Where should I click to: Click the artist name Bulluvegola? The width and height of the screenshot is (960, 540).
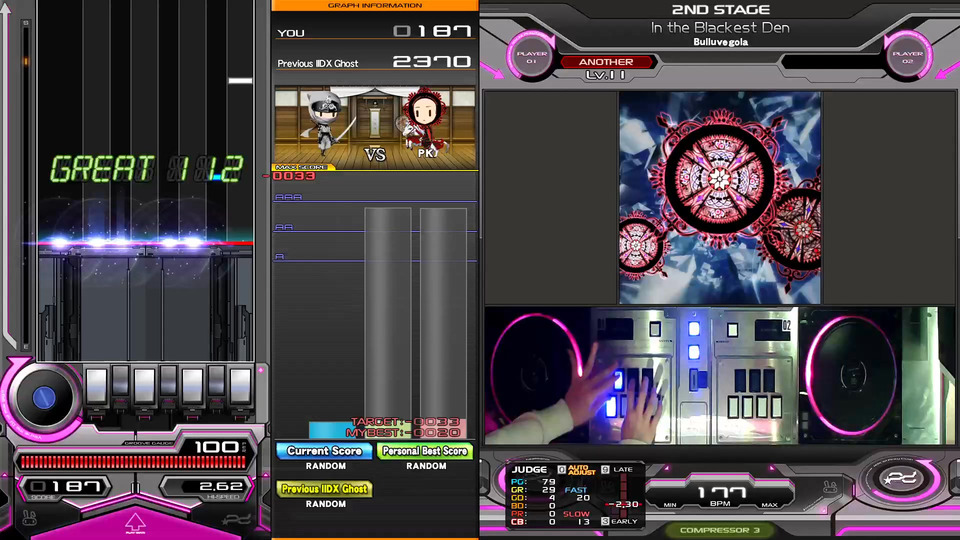(721, 42)
